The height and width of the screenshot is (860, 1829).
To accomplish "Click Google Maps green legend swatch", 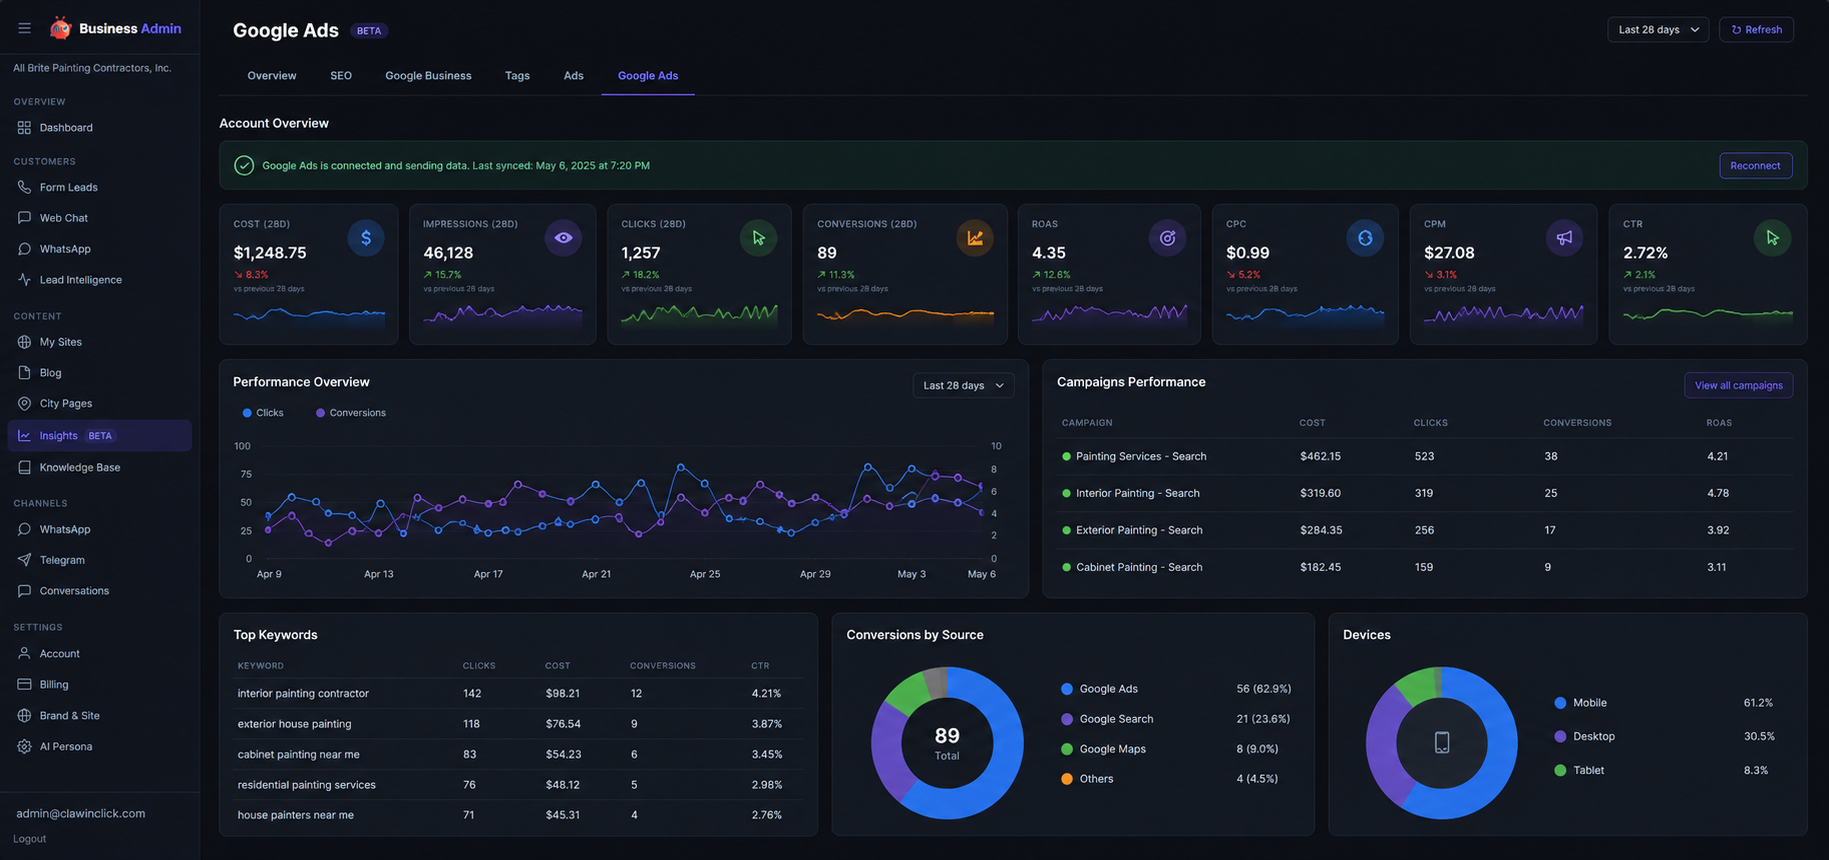I will 1067,749.
